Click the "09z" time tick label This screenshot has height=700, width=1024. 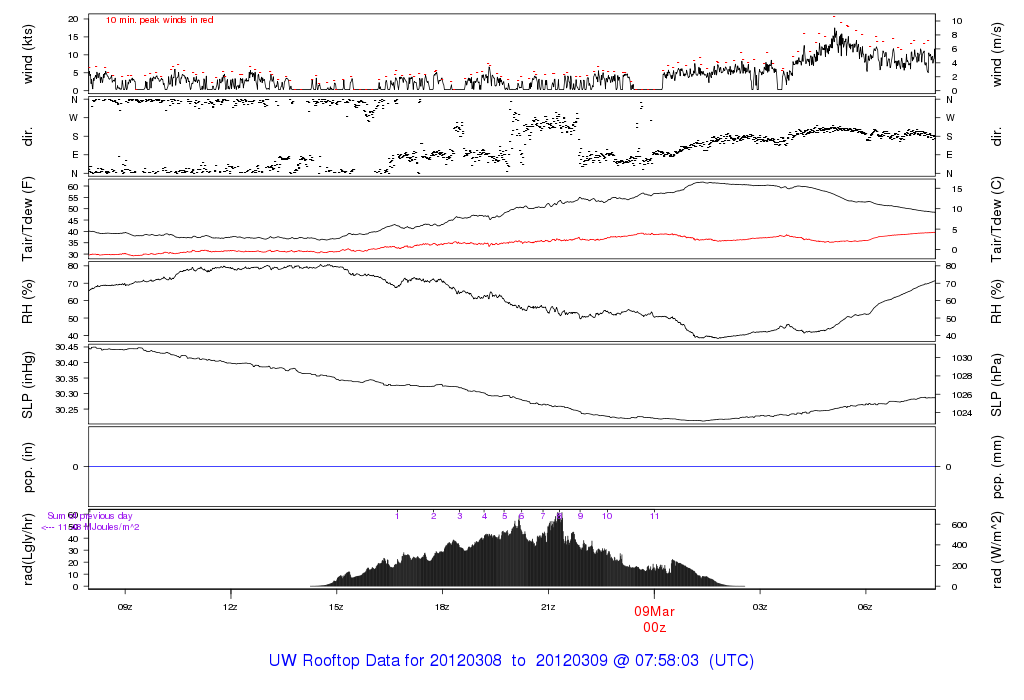(x=125, y=607)
